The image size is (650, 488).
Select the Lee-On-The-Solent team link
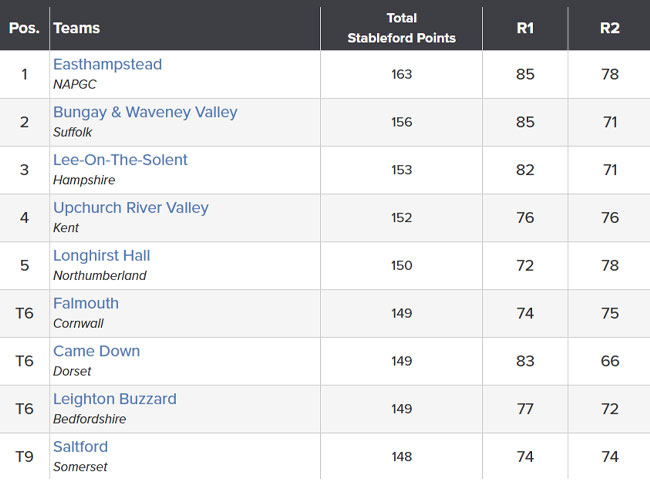tap(120, 160)
